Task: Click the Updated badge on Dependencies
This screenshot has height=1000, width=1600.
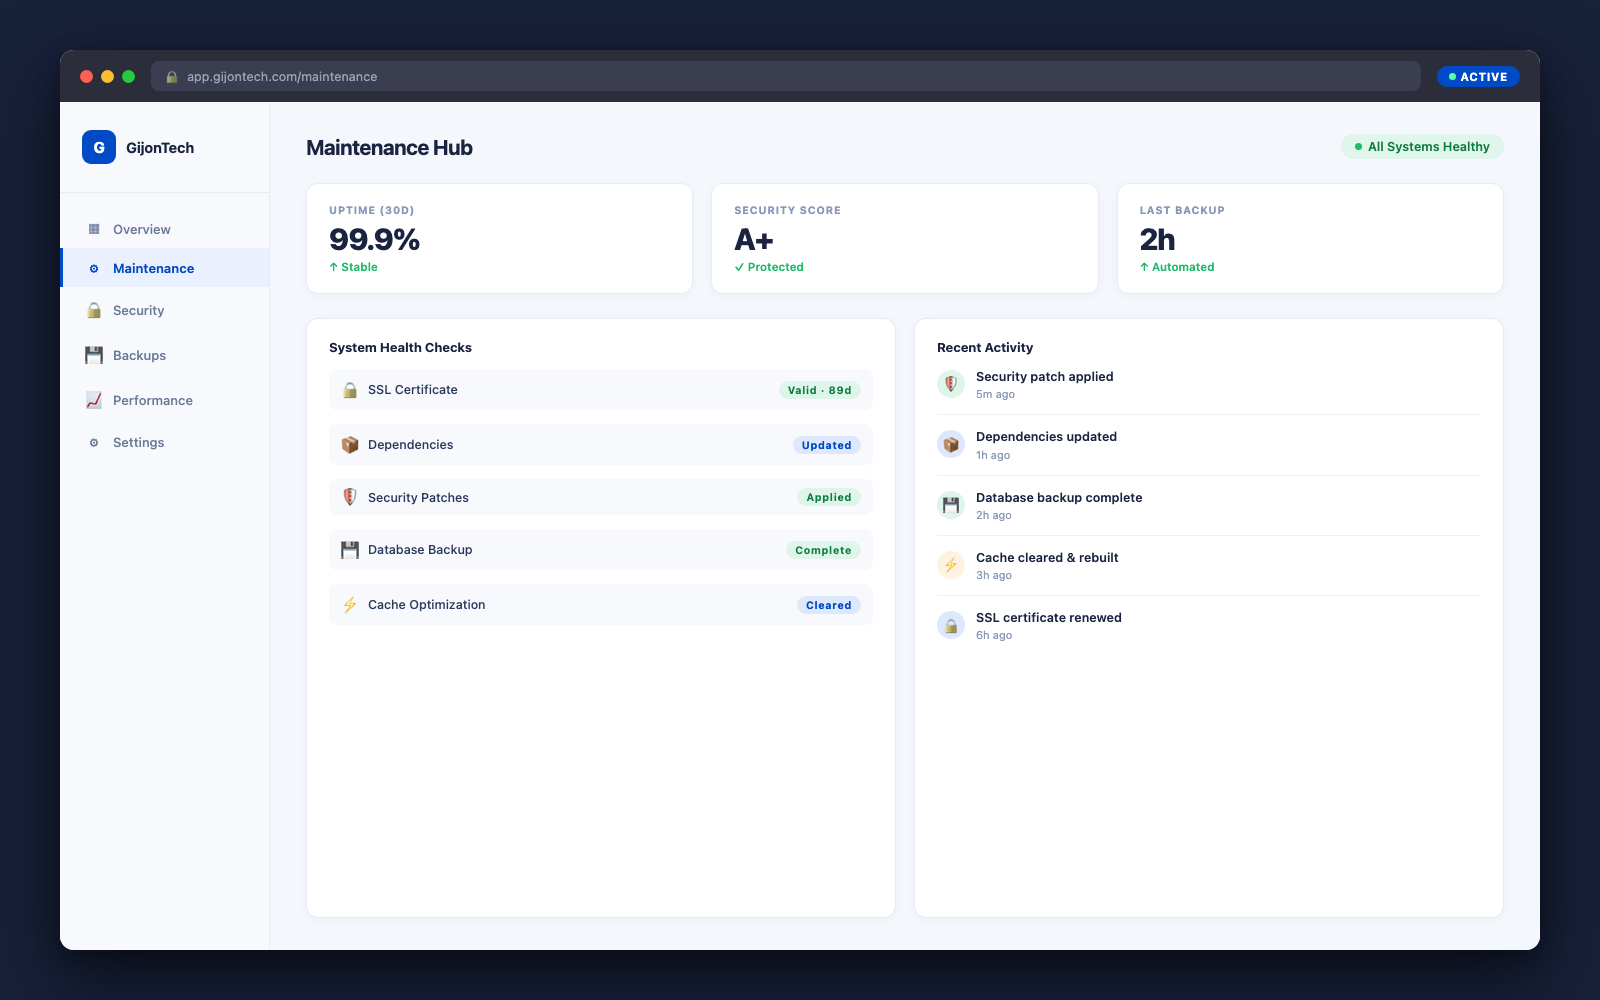Action: click(827, 445)
